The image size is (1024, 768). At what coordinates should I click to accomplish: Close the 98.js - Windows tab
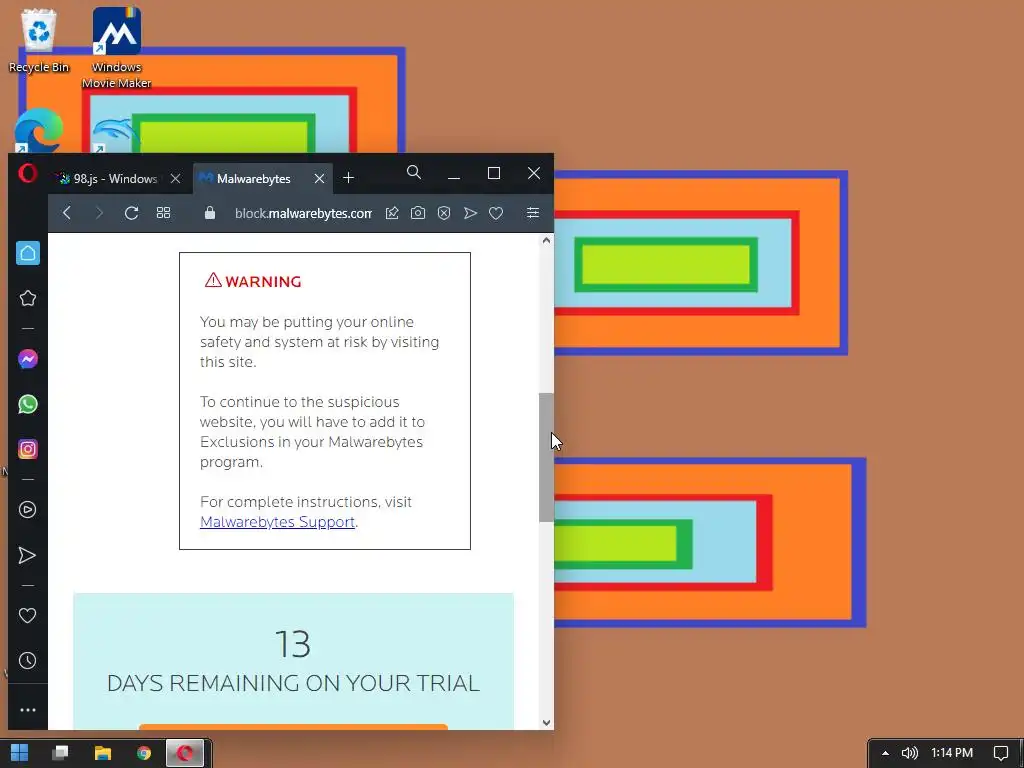[x=175, y=178]
